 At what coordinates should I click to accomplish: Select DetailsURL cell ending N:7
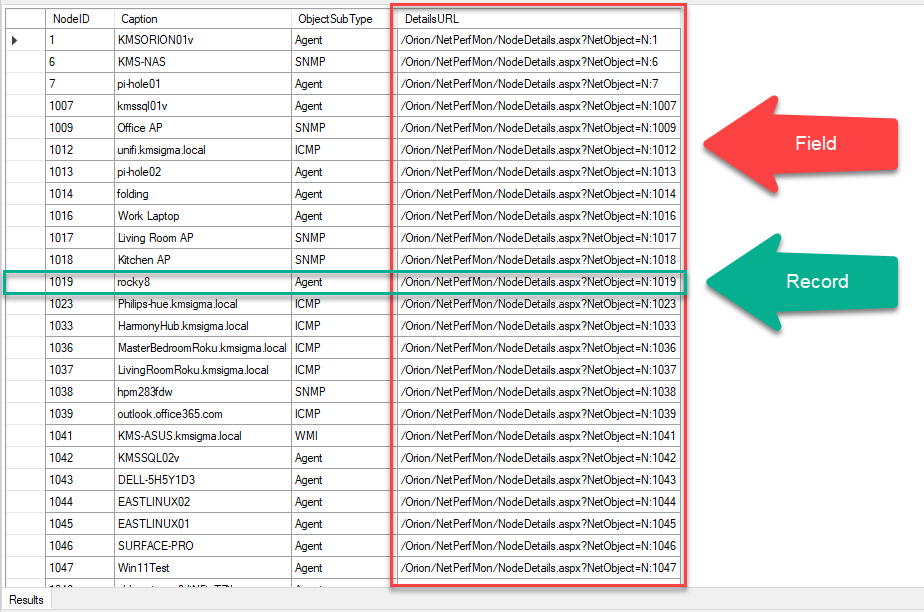[539, 84]
